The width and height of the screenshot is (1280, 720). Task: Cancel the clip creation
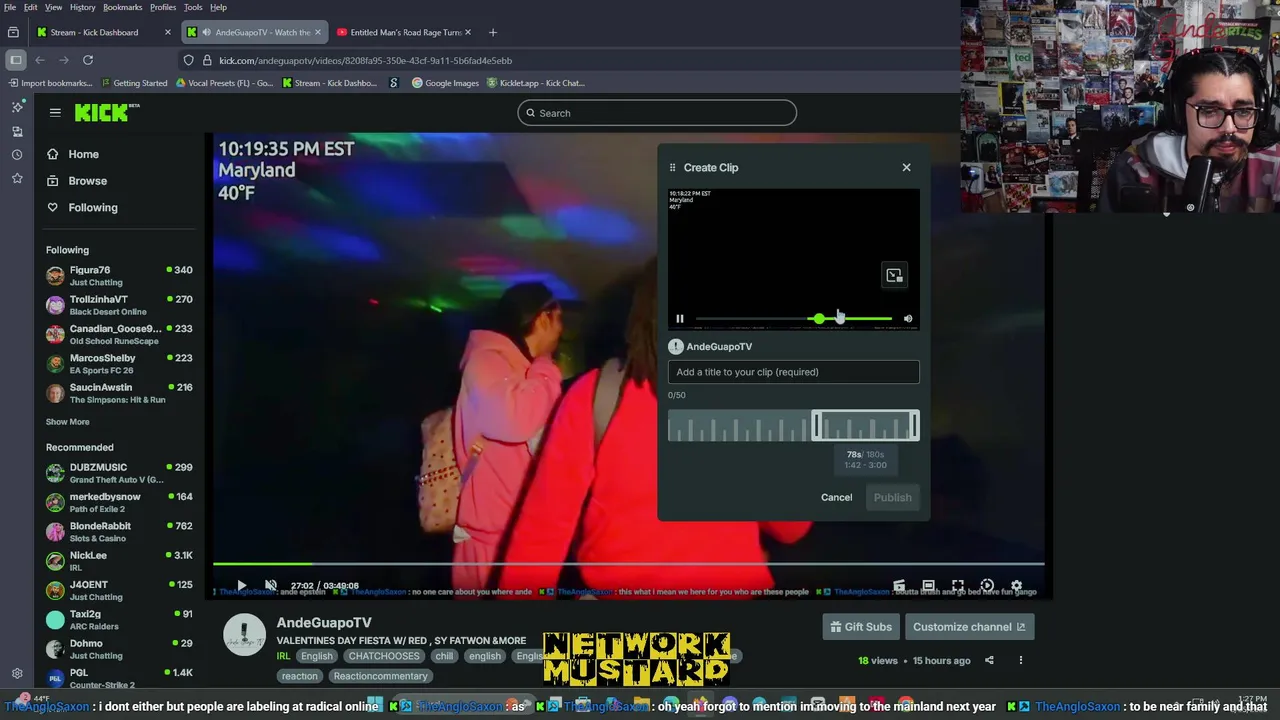pyautogui.click(x=836, y=497)
